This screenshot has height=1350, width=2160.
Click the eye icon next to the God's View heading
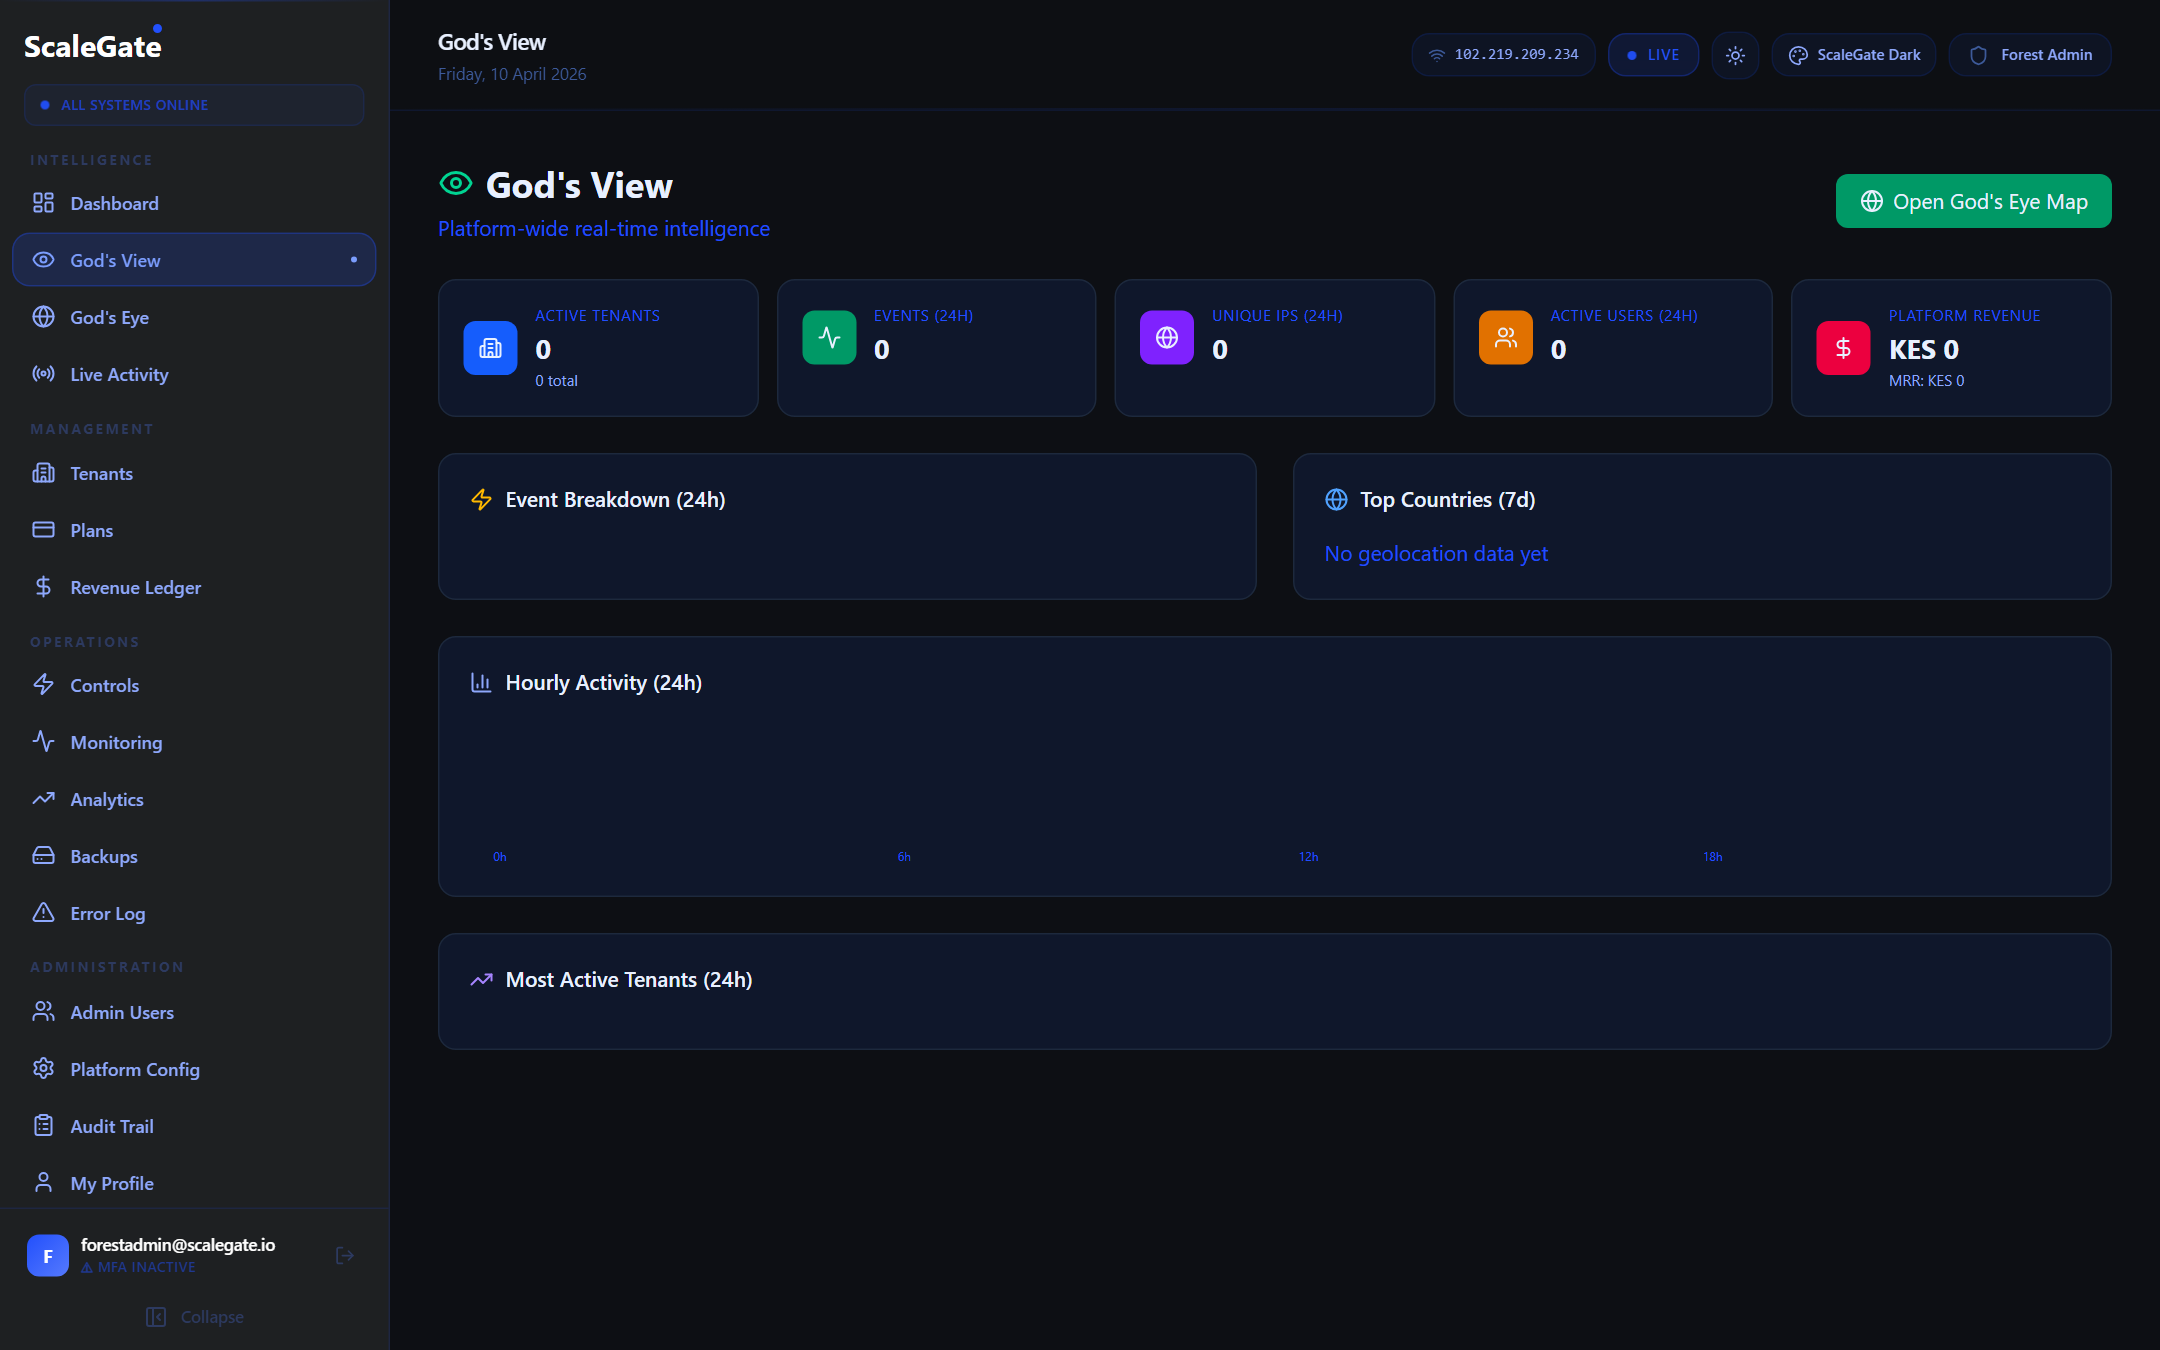456,184
